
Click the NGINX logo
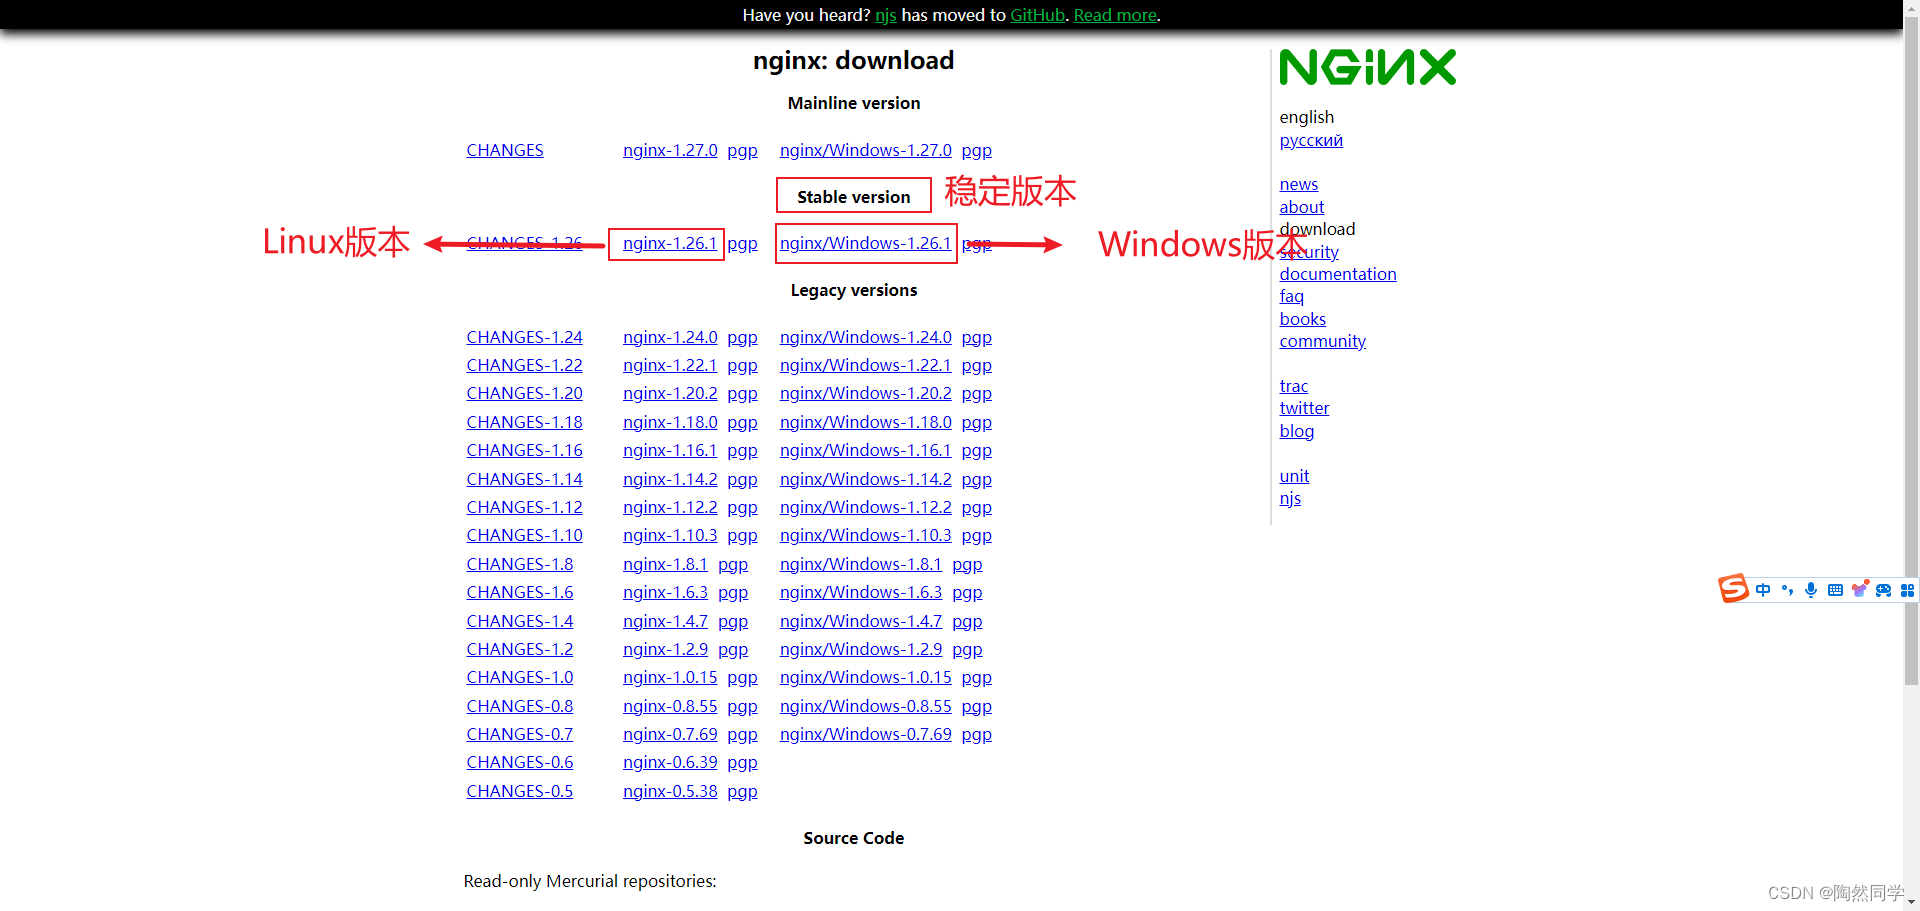click(x=1367, y=67)
